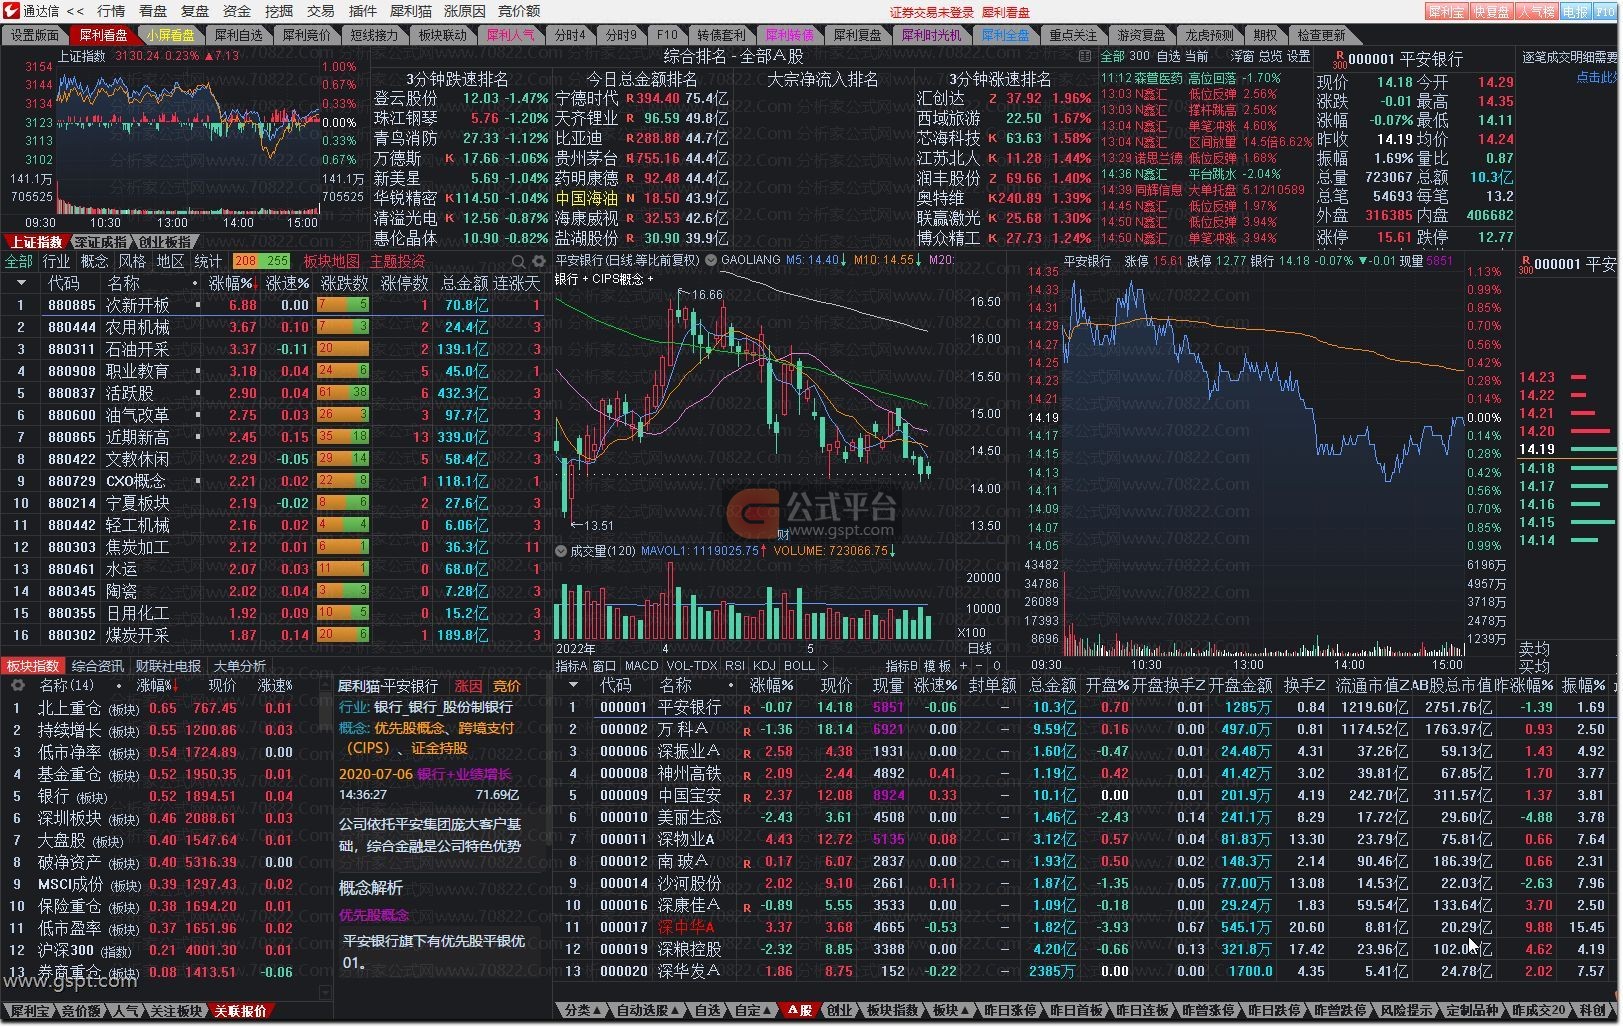Click the K marker beside 万德斯
The image size is (1623, 1027).
coord(450,158)
